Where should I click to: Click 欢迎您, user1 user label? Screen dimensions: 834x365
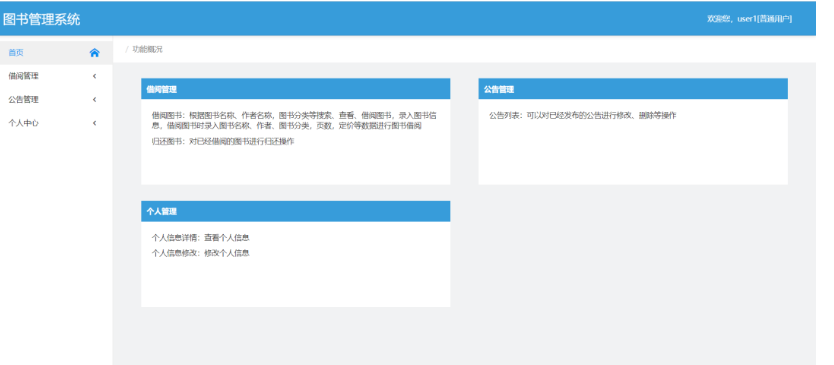[x=749, y=19]
